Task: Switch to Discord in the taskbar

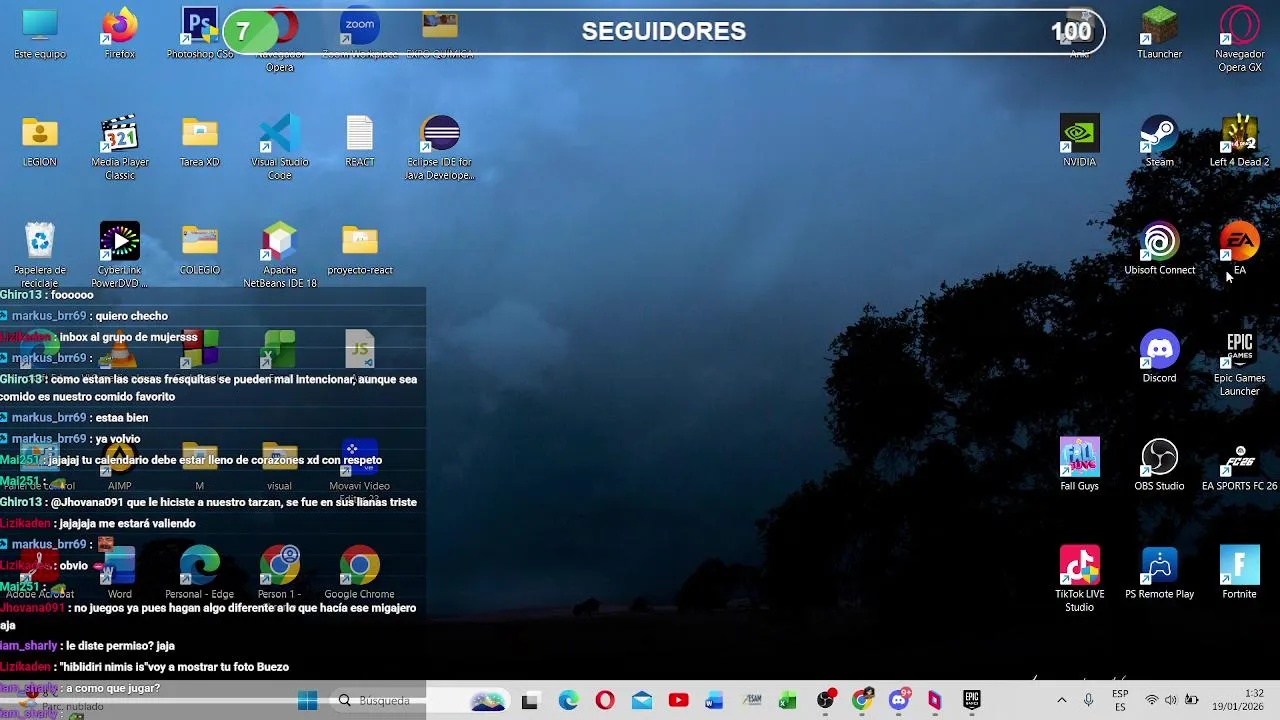Action: click(x=899, y=701)
